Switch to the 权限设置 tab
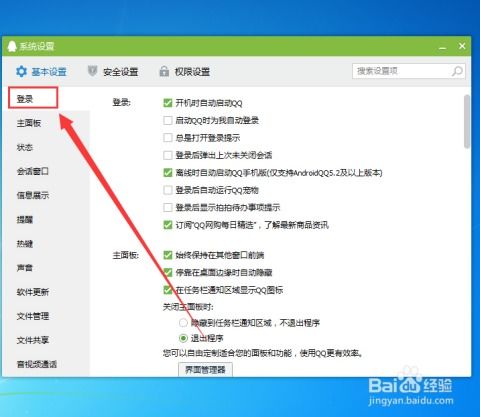480x417 pixels. [184, 71]
